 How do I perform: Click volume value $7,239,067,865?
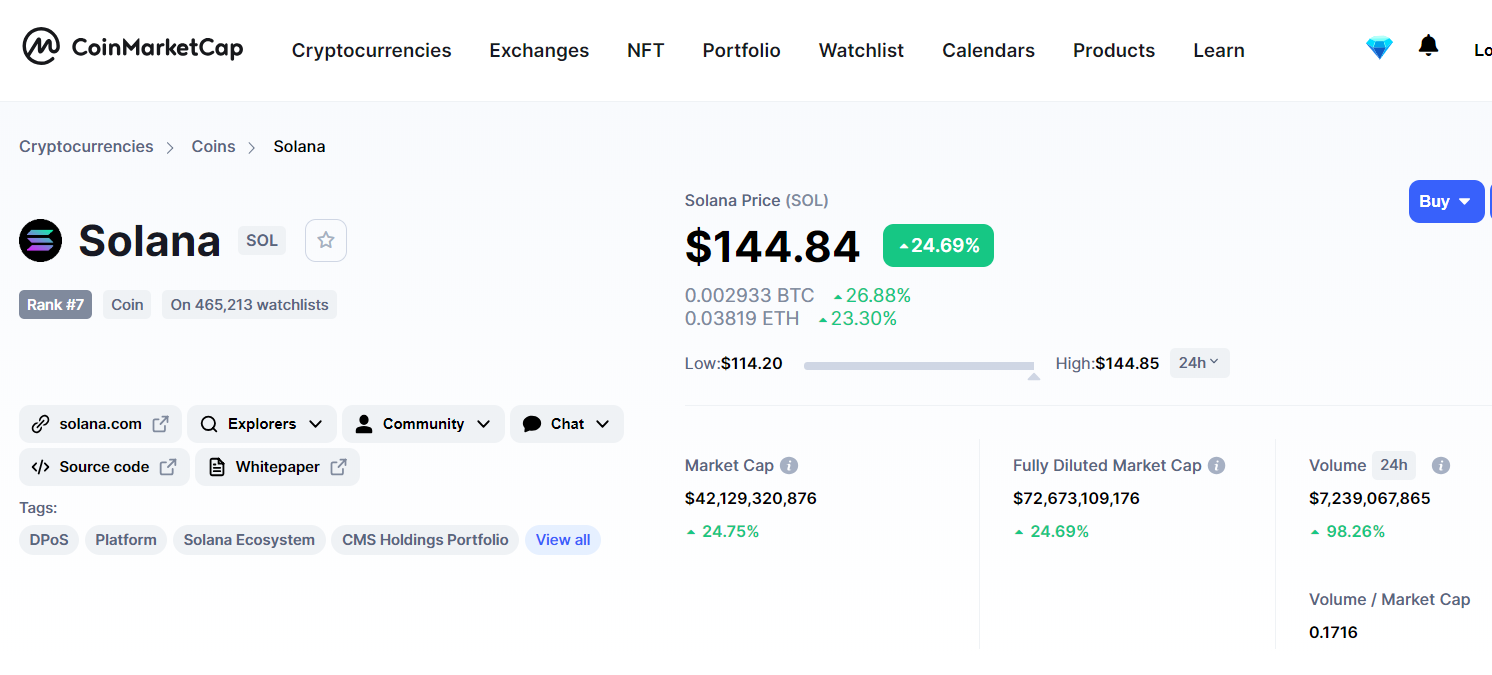coord(1370,498)
